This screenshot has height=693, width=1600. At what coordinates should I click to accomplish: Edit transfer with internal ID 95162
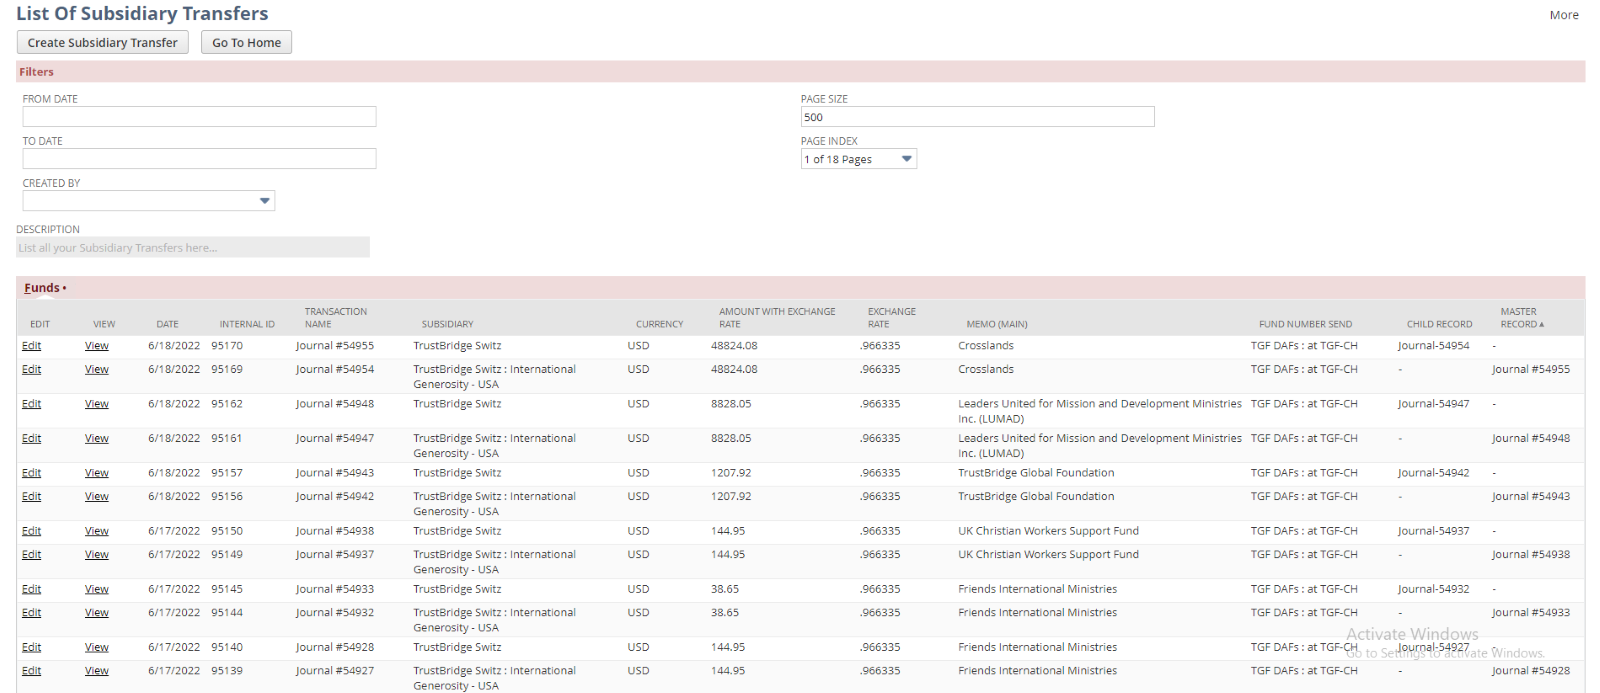point(32,404)
